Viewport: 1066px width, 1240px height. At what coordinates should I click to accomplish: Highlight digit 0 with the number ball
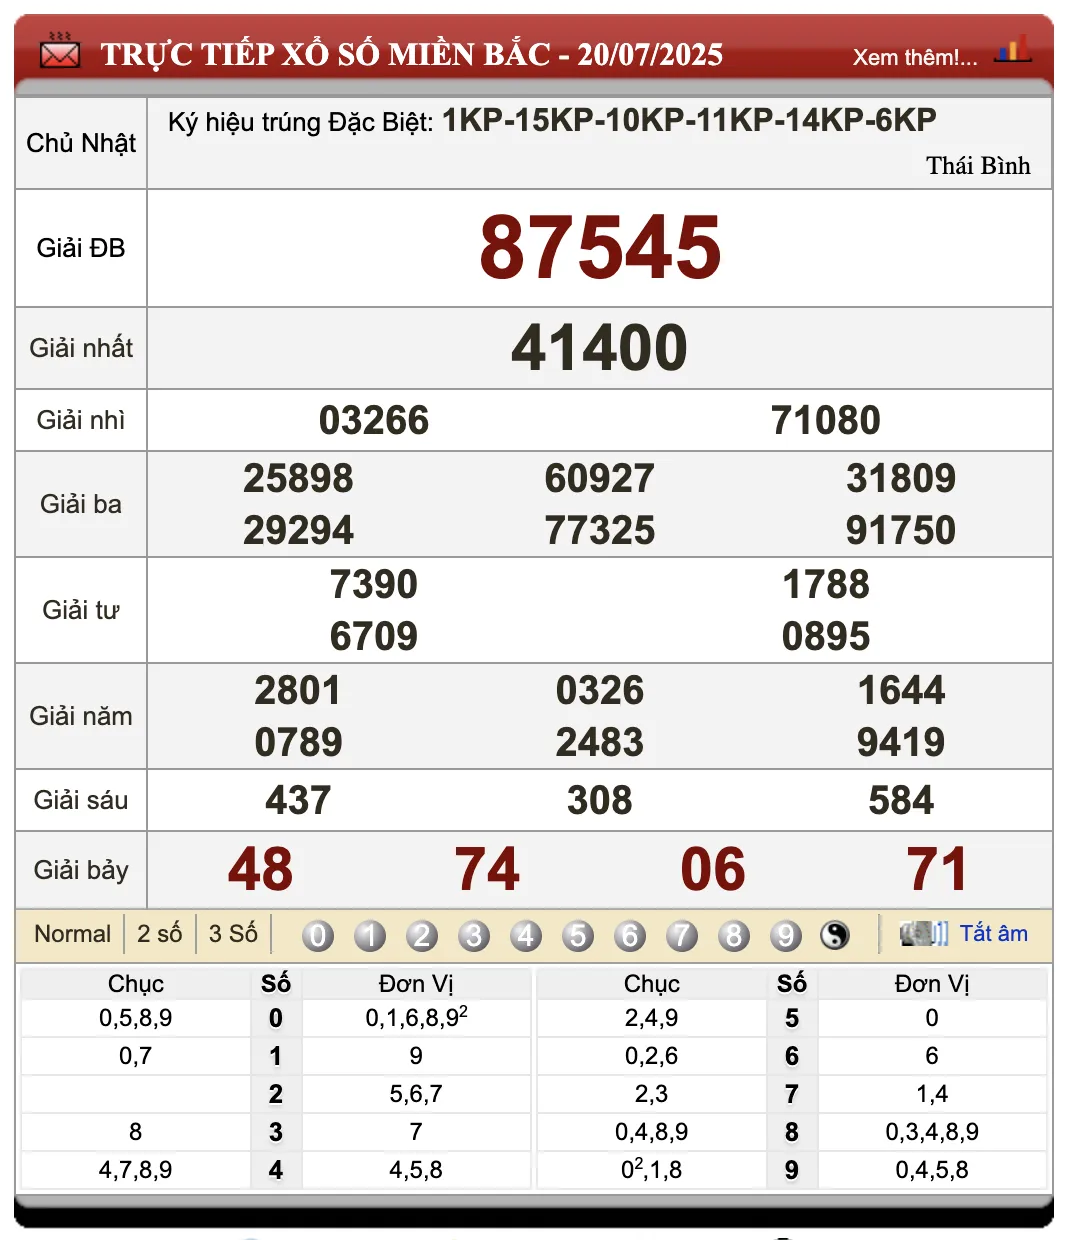coord(318,936)
